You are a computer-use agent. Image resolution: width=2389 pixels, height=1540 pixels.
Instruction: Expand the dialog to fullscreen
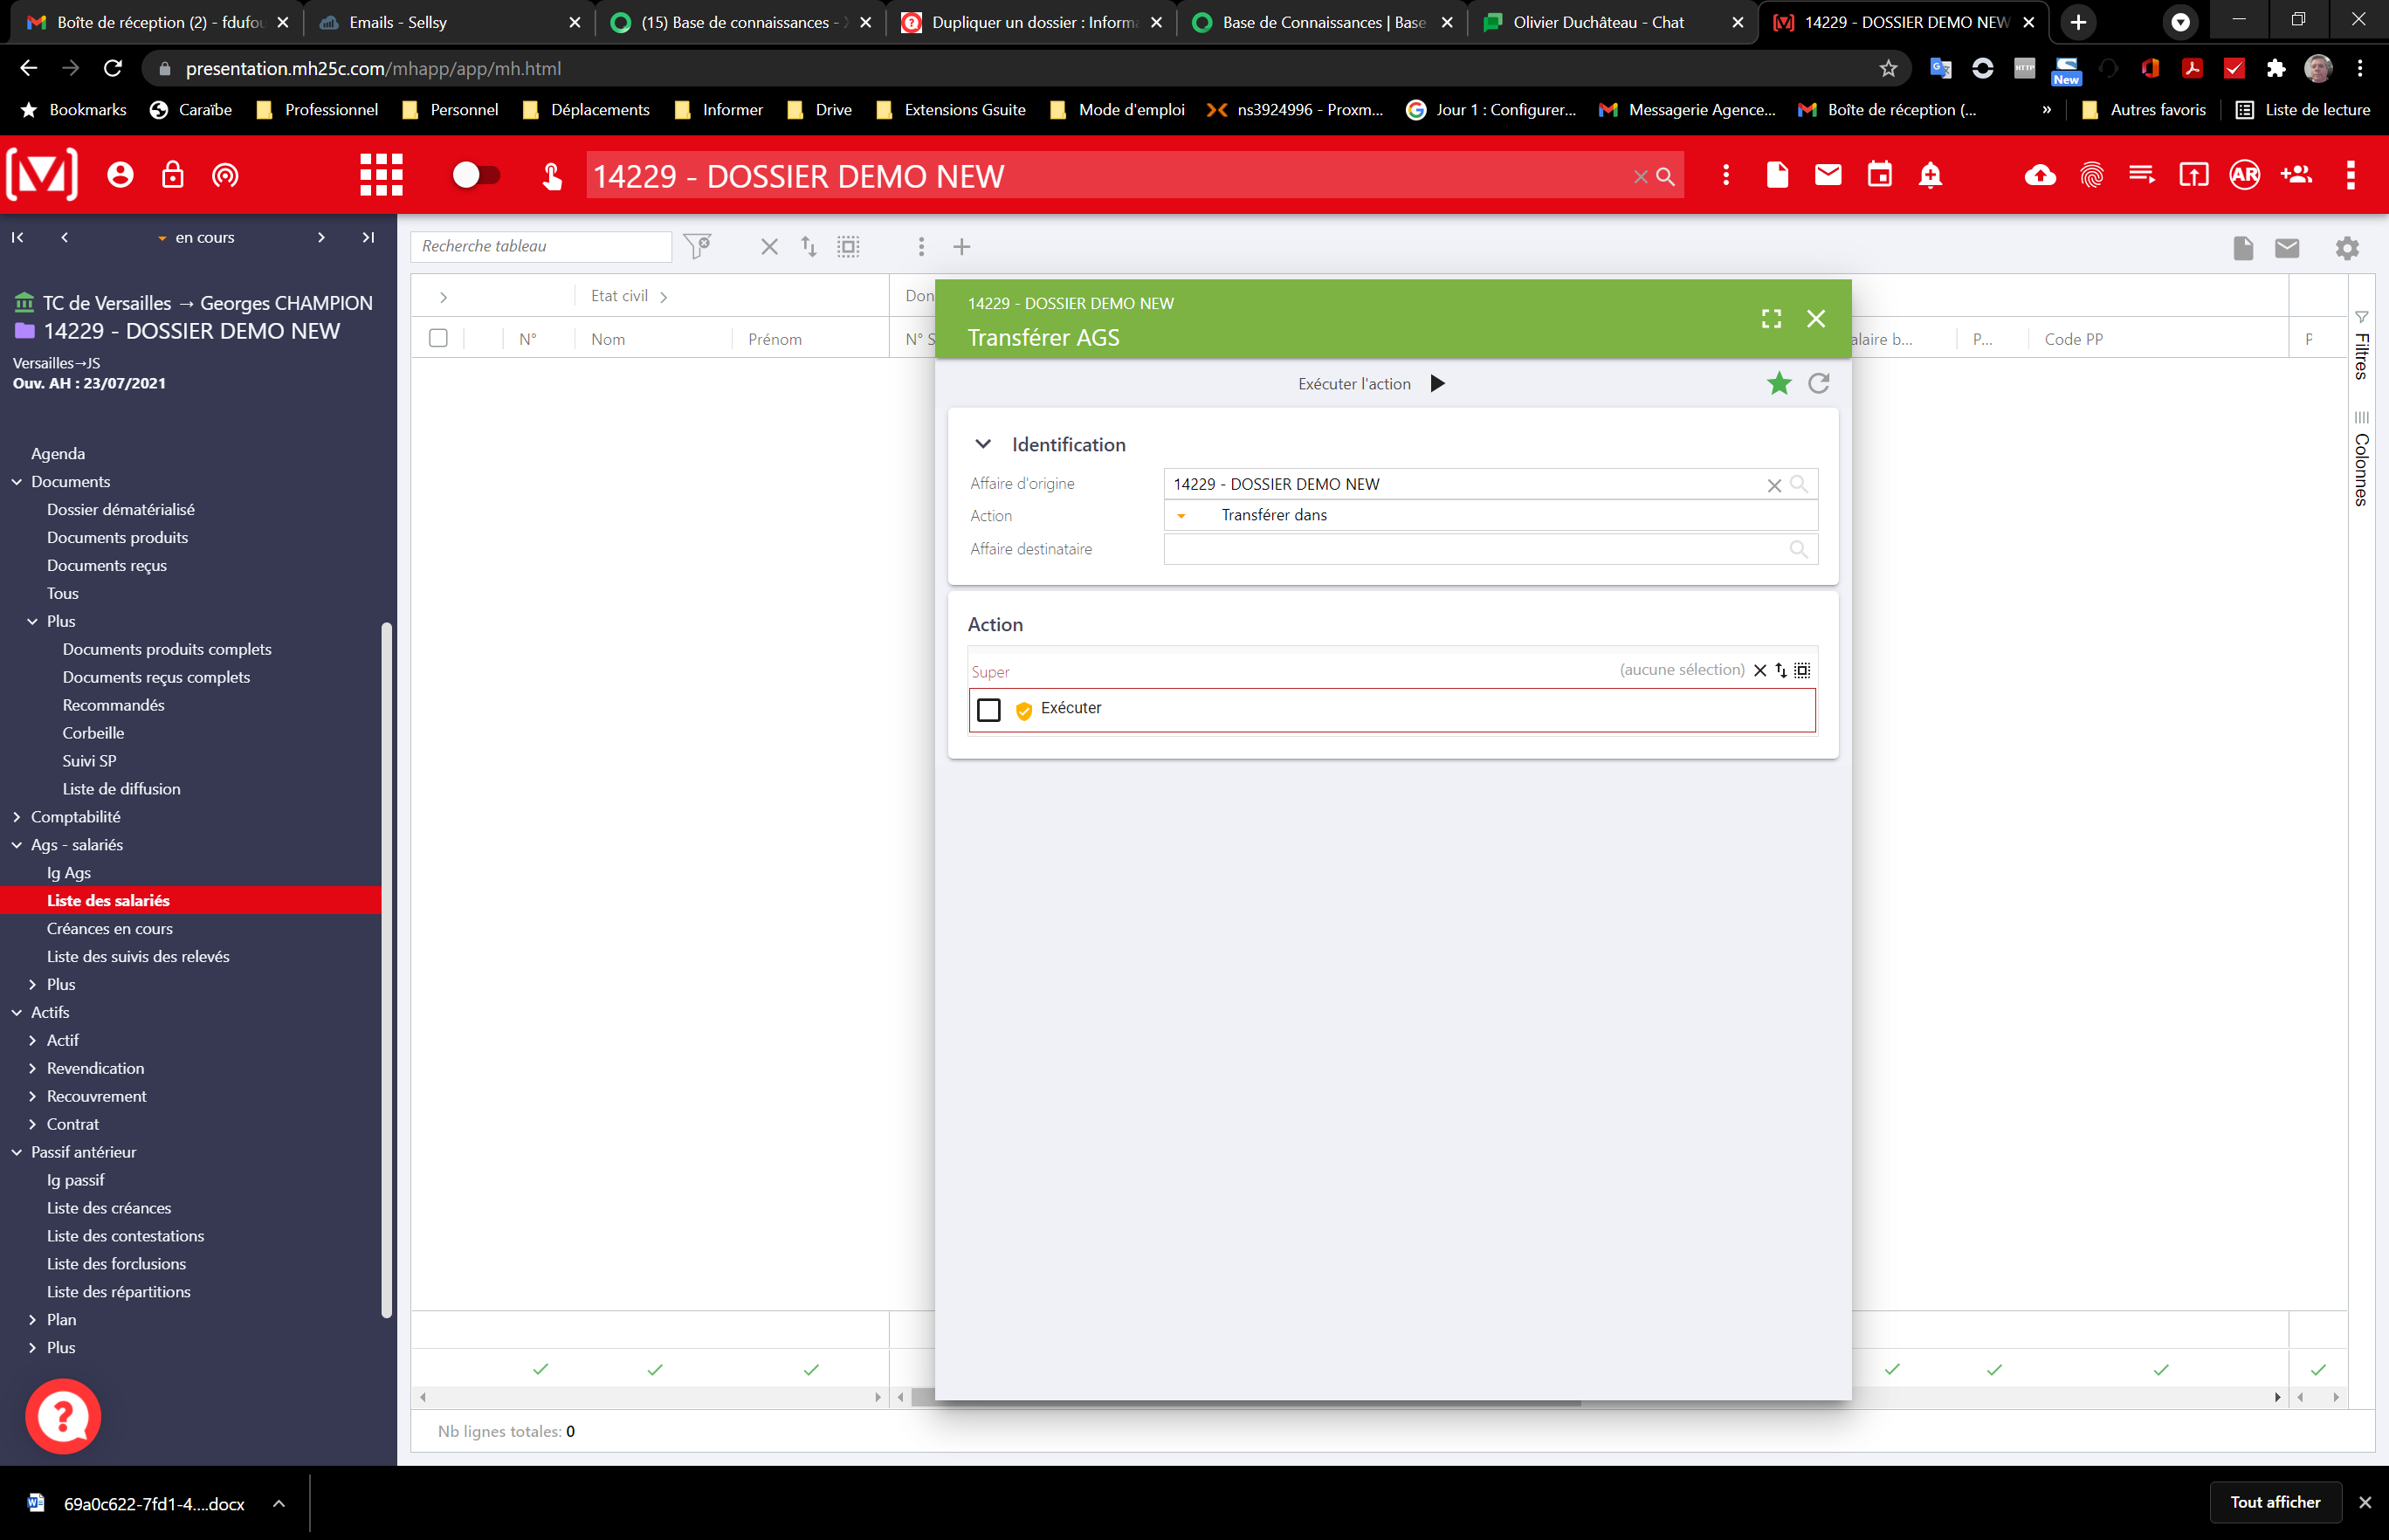coord(1771,319)
